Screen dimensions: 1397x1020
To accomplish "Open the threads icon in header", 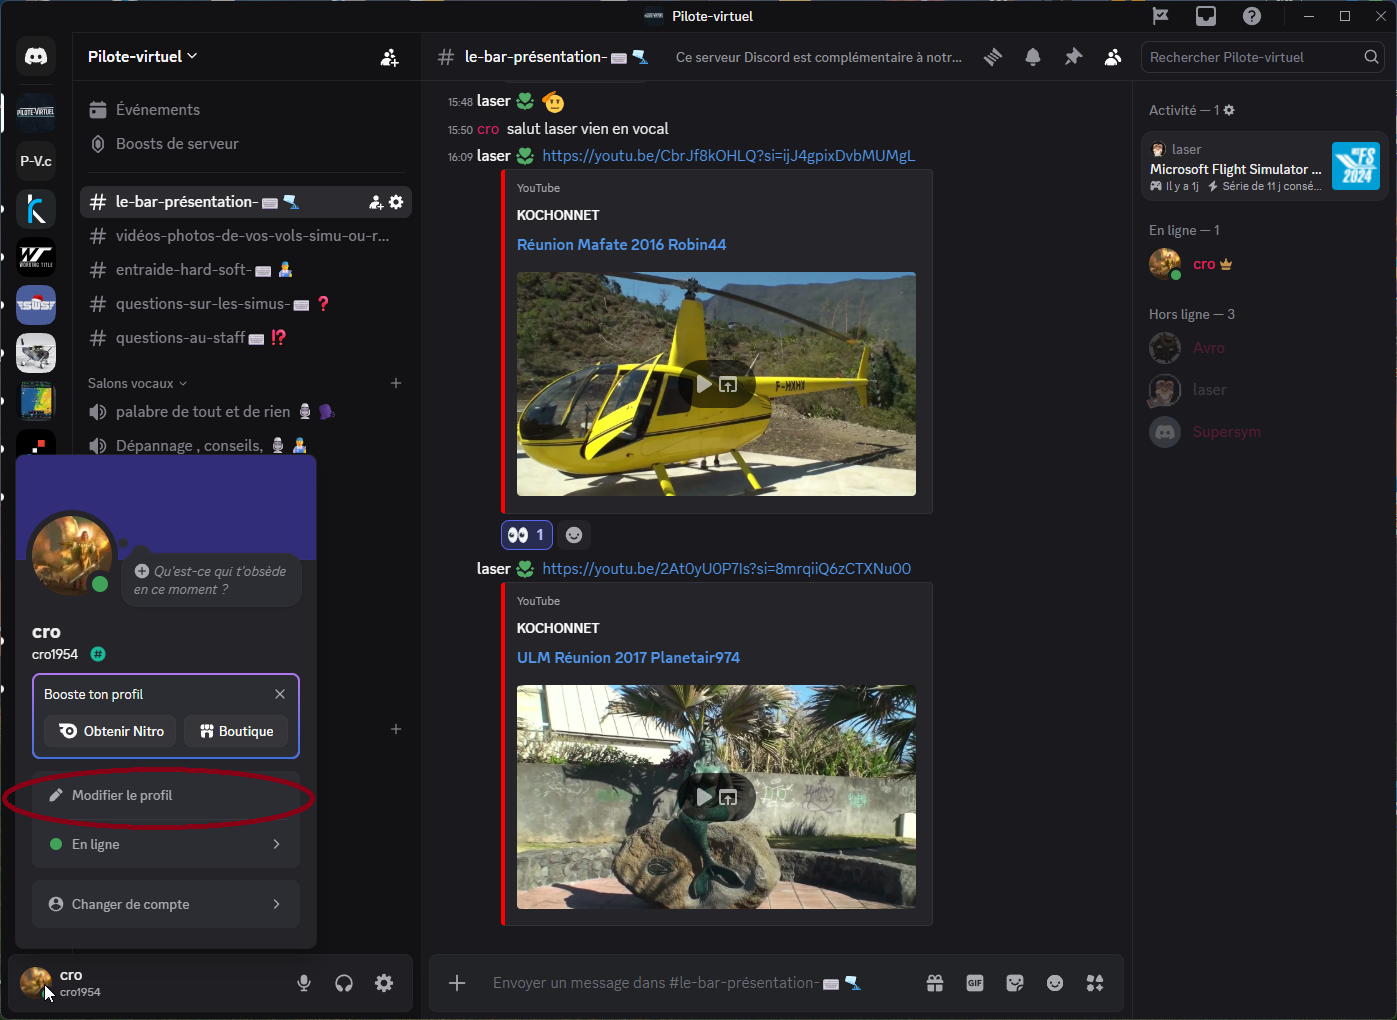I will click(993, 57).
